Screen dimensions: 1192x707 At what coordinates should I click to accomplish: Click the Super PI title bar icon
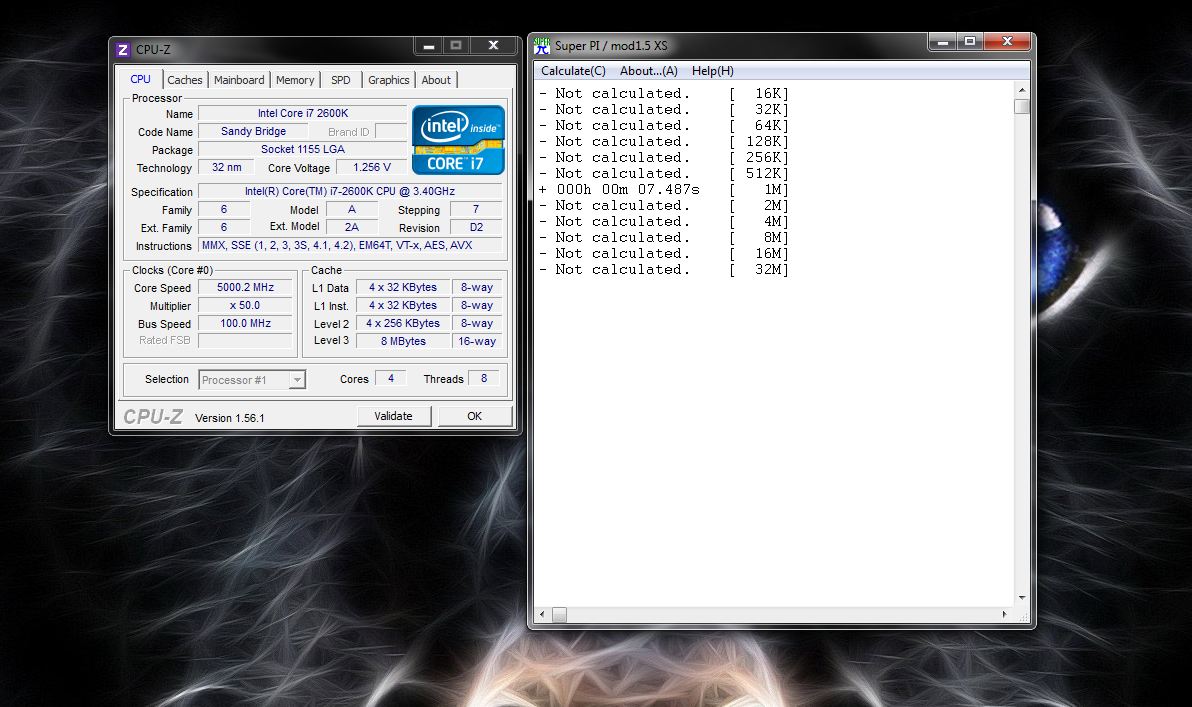point(541,46)
